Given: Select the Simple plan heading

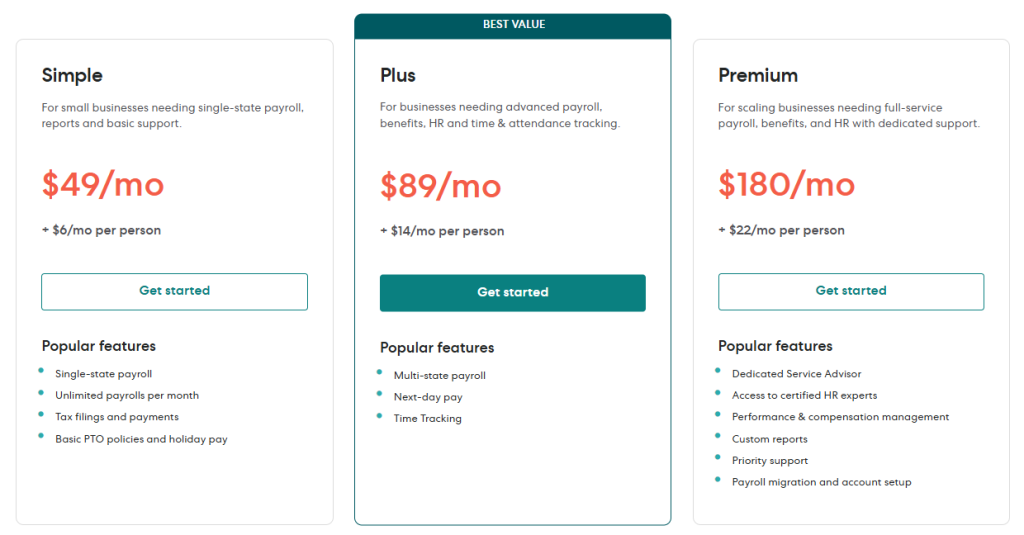Looking at the screenshot, I should point(72,76).
